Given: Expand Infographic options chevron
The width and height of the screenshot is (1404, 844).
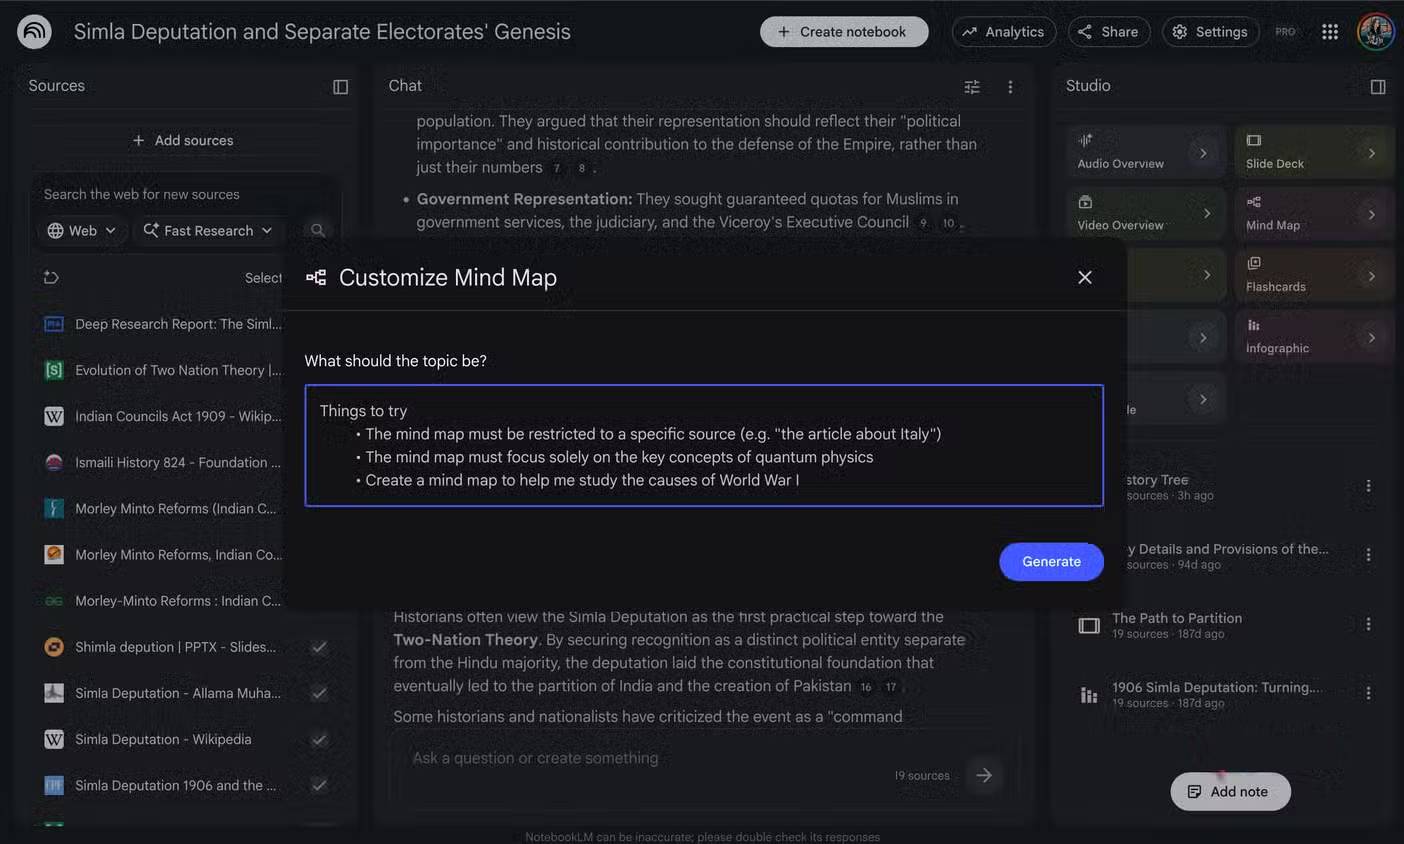Looking at the screenshot, I should point(1371,337).
